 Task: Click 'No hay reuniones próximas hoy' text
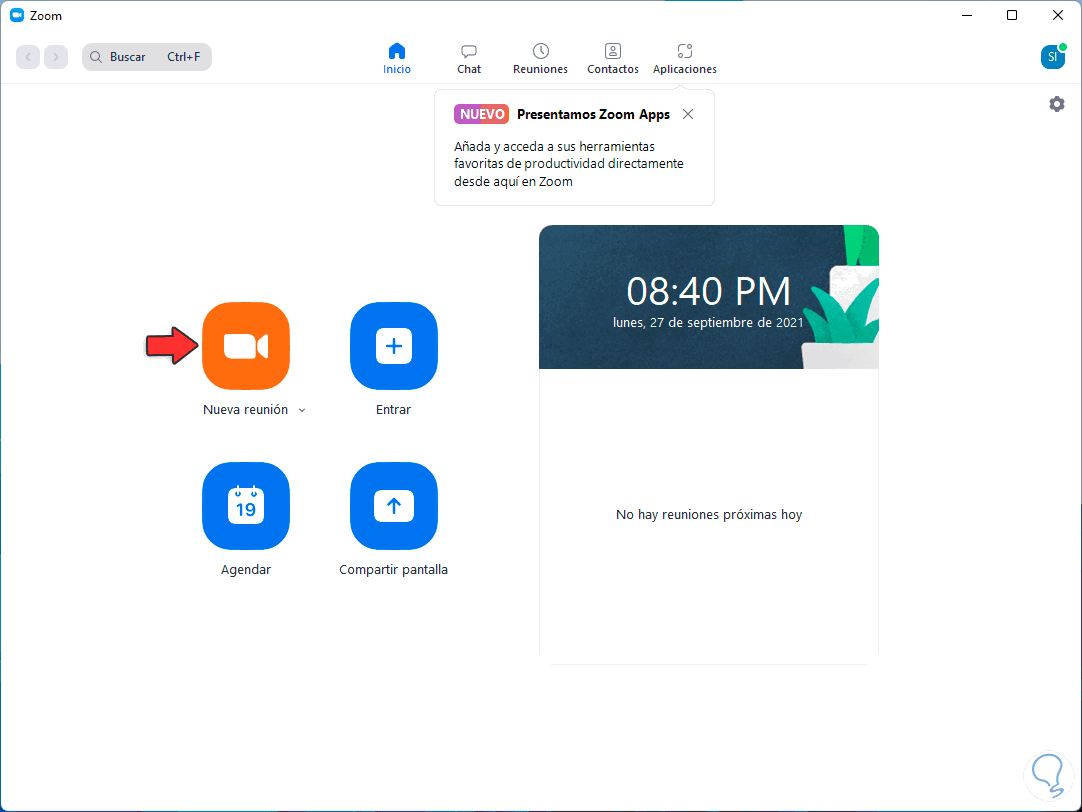pos(709,515)
